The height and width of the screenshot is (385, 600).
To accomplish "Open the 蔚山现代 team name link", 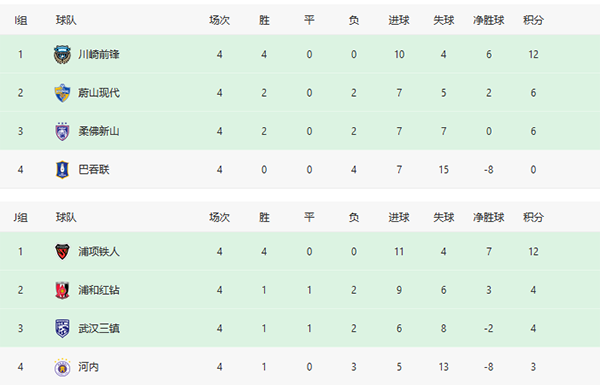I will [99, 93].
